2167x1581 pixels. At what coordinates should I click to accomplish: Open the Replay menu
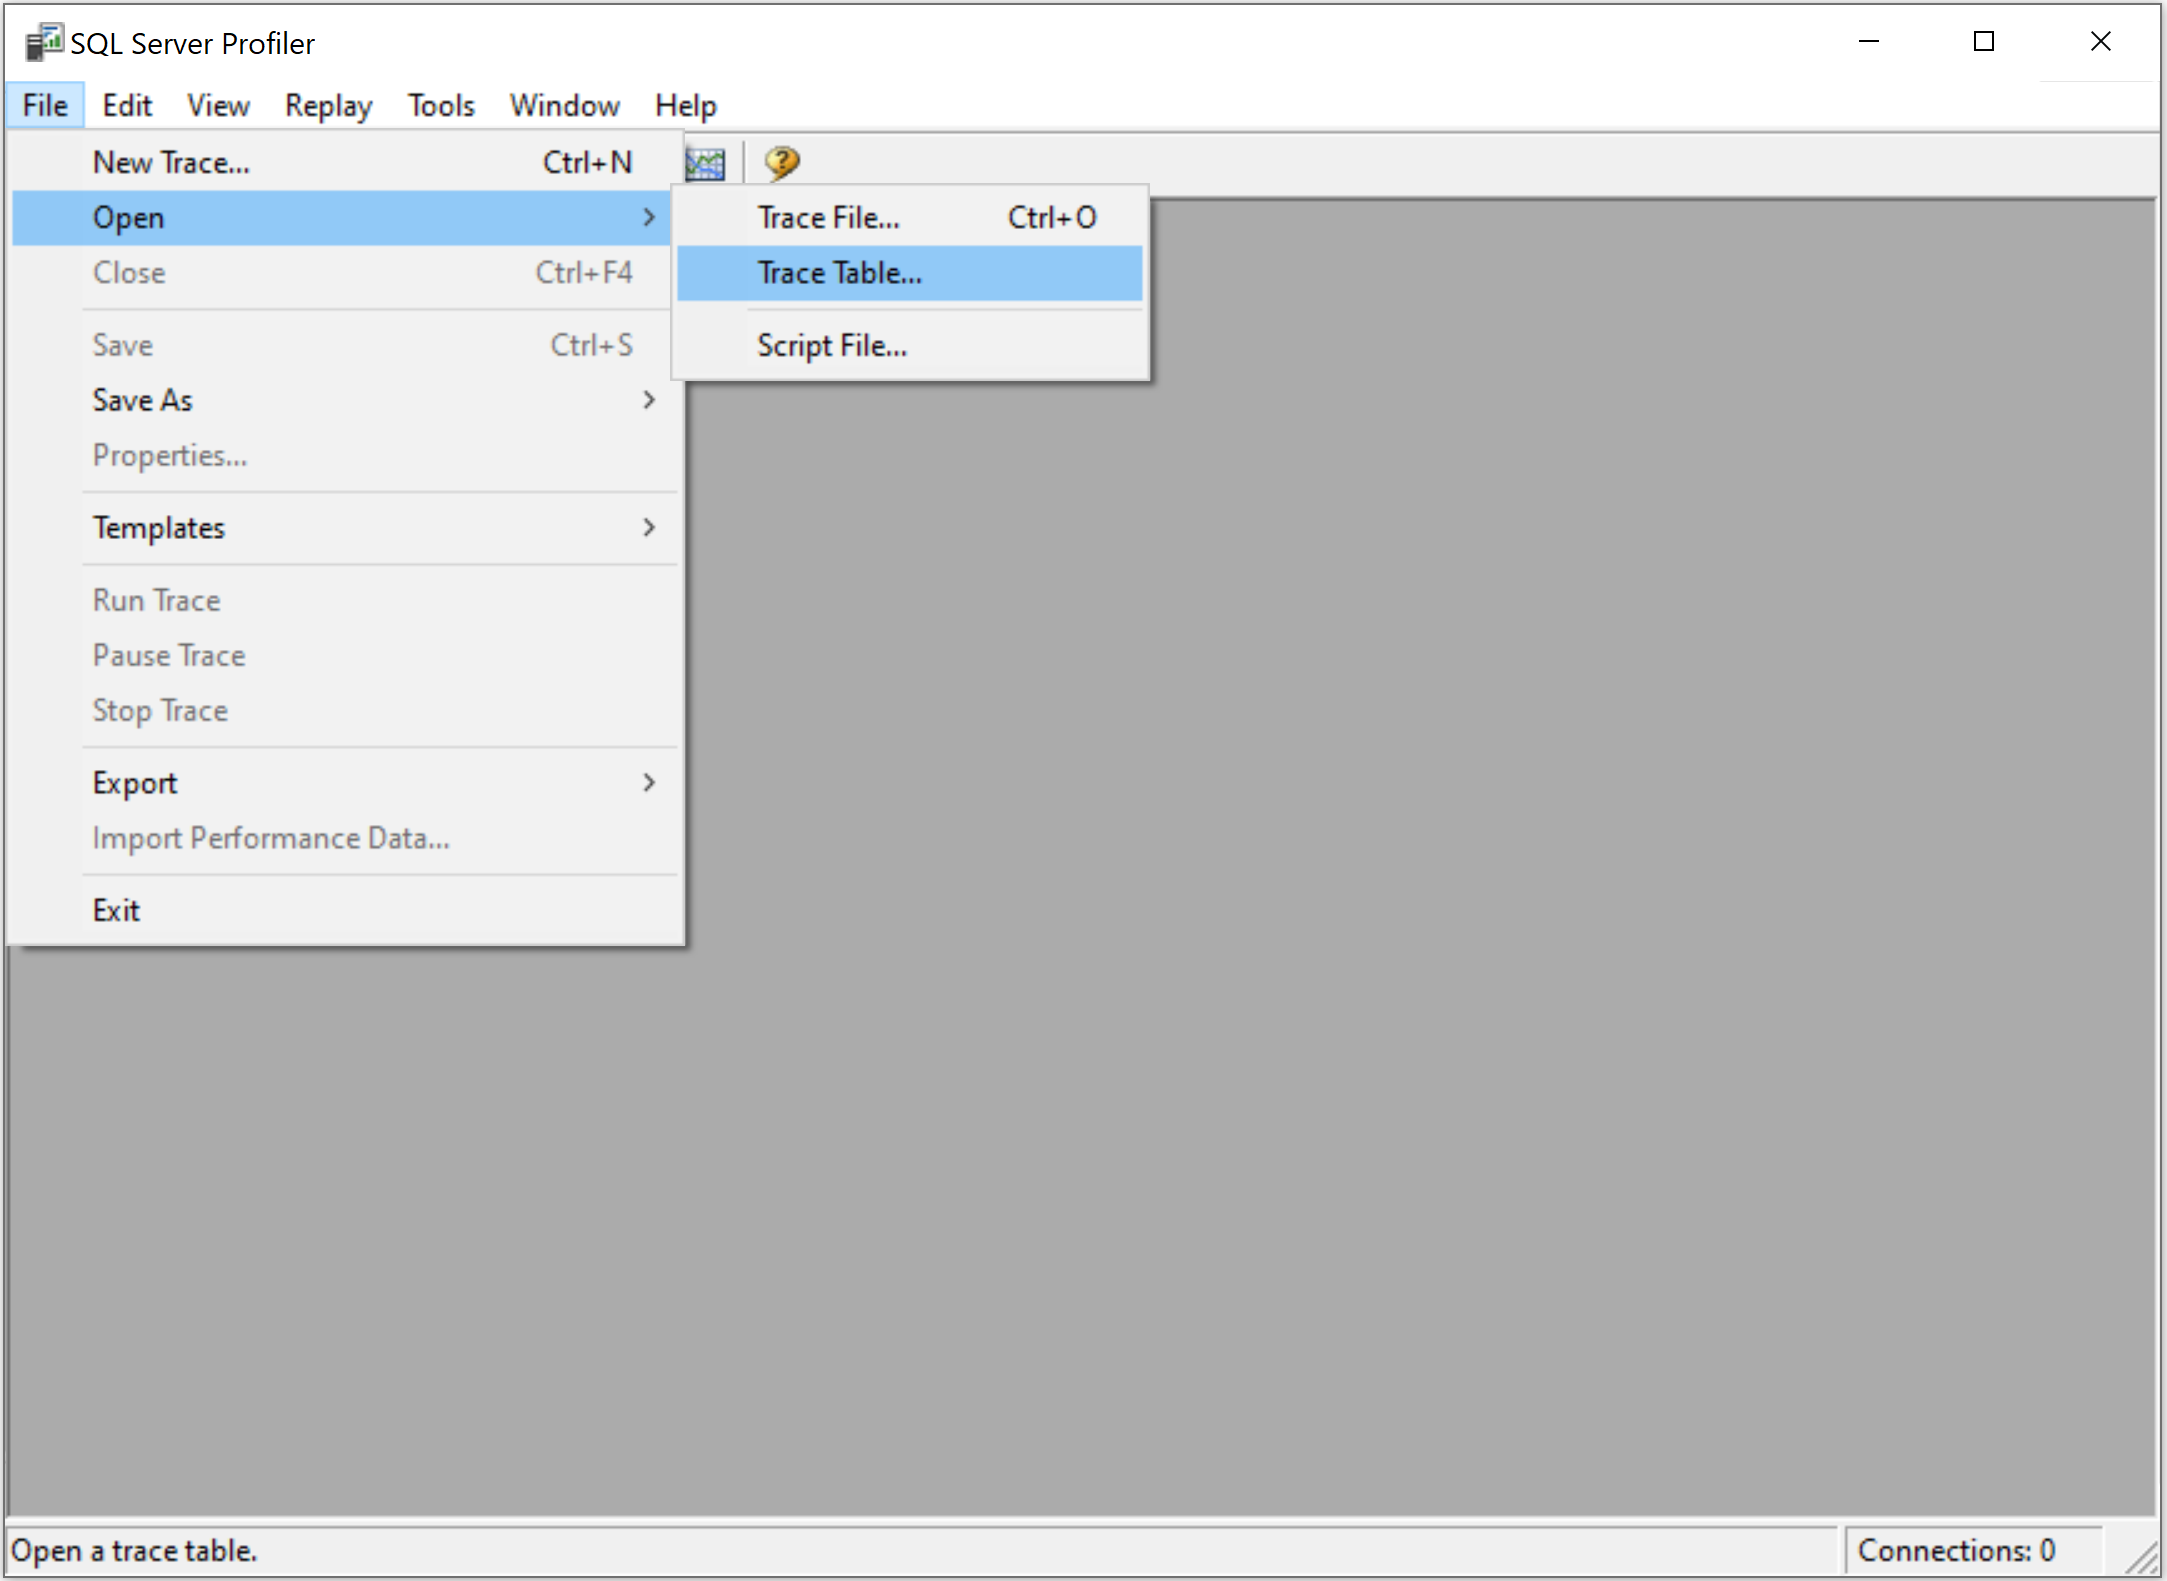[x=328, y=105]
